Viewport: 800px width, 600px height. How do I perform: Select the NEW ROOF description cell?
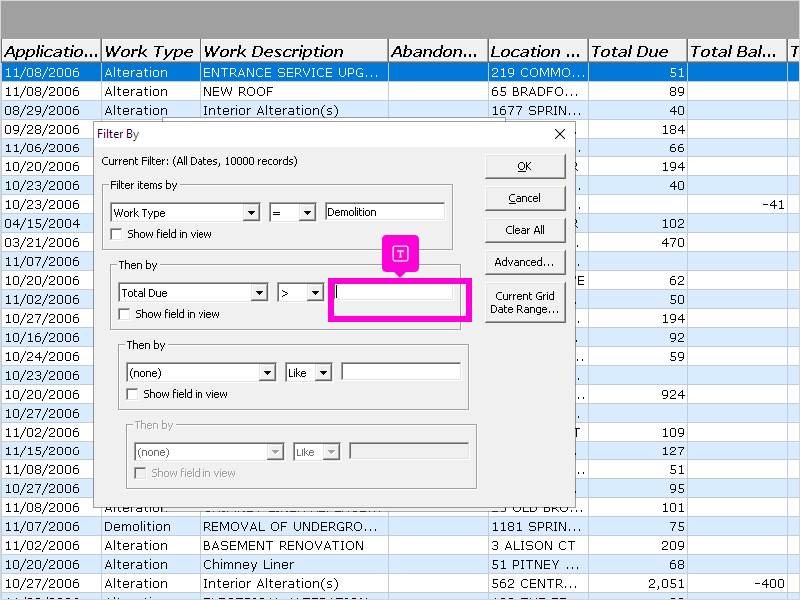pyautogui.click(x=294, y=91)
